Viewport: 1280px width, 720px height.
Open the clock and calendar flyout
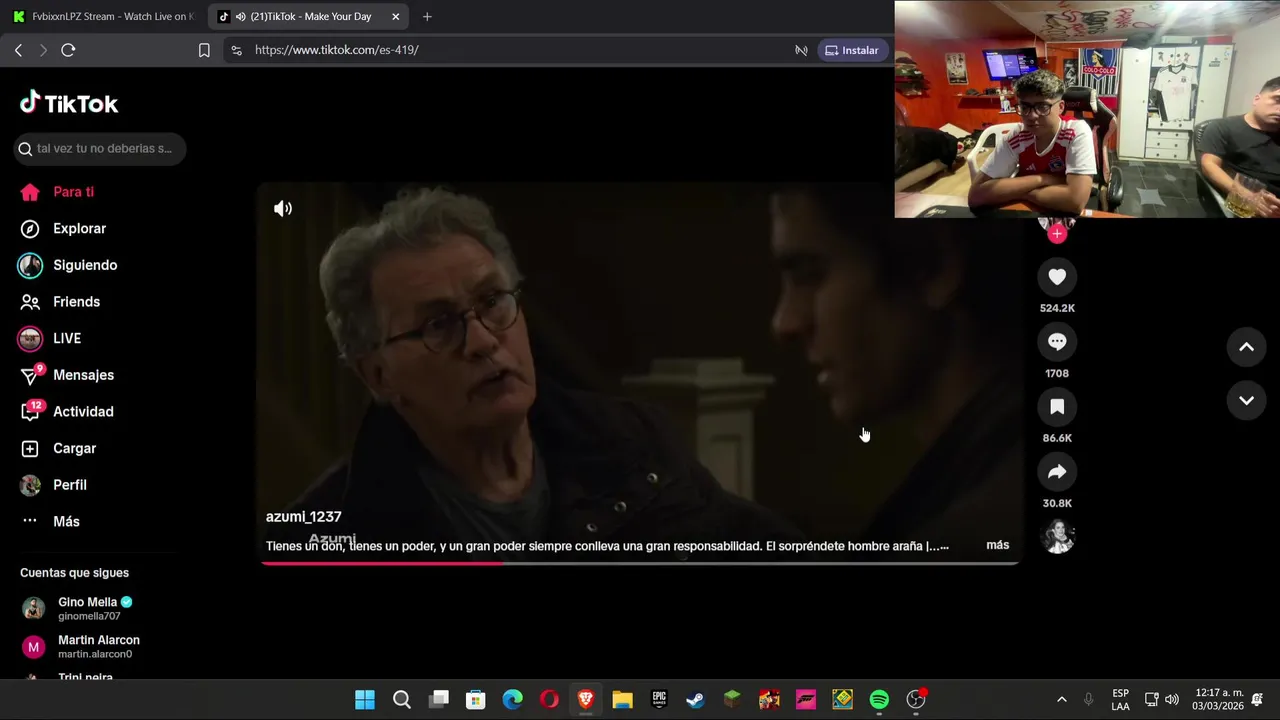click(x=1218, y=700)
